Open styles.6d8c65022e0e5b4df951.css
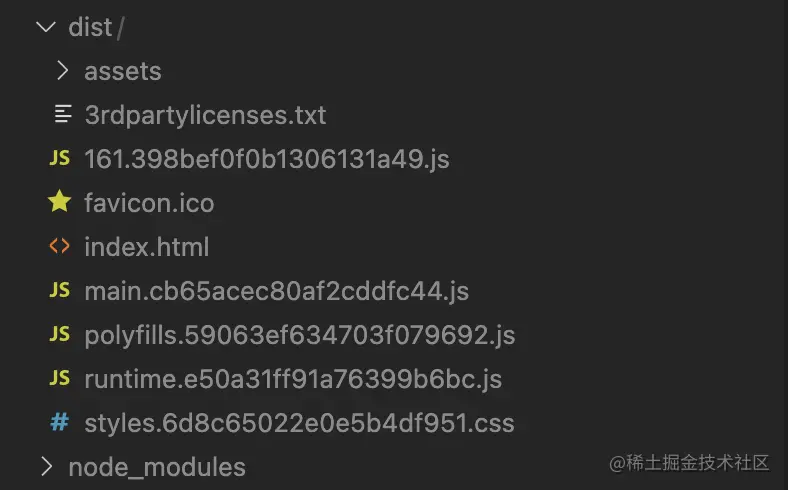The width and height of the screenshot is (788, 490). (x=299, y=423)
